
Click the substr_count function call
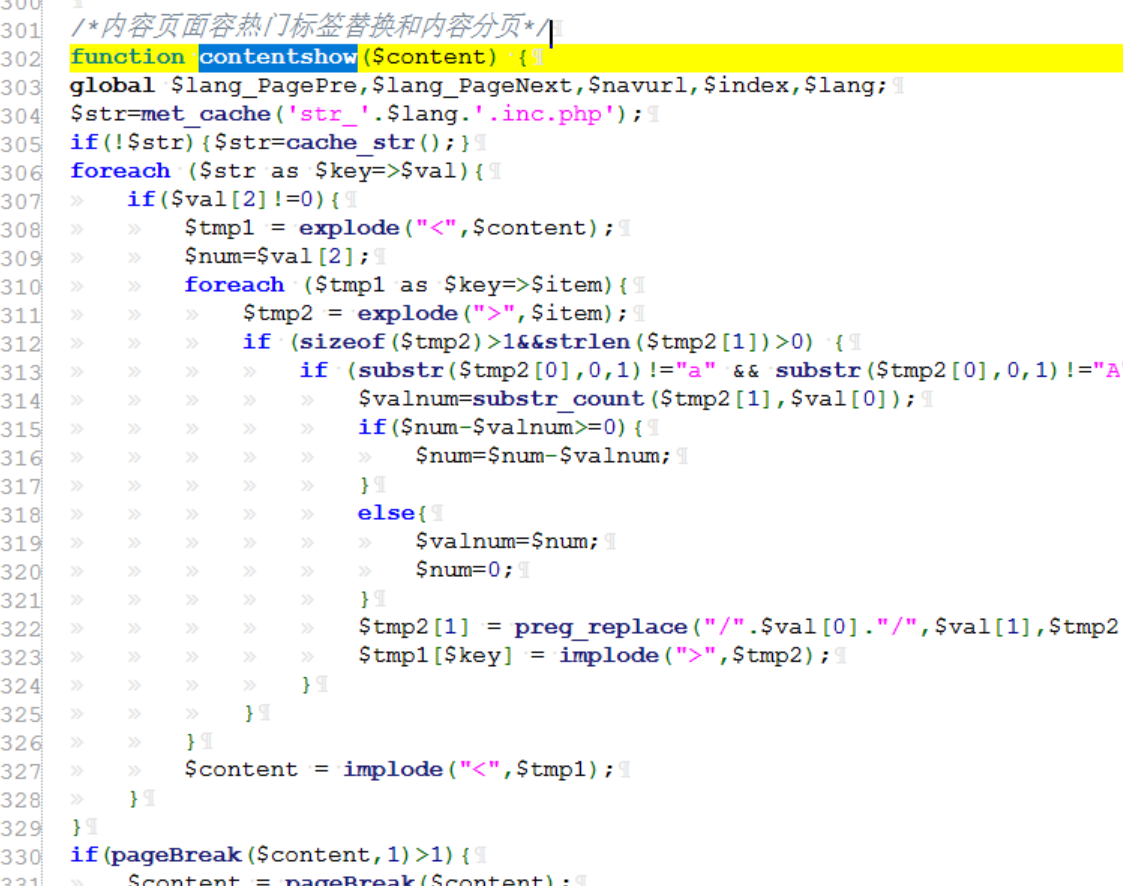tap(558, 399)
